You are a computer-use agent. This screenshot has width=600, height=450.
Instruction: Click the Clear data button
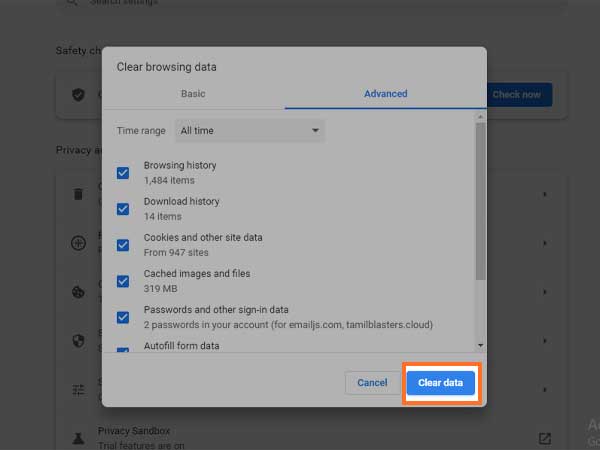coord(440,383)
